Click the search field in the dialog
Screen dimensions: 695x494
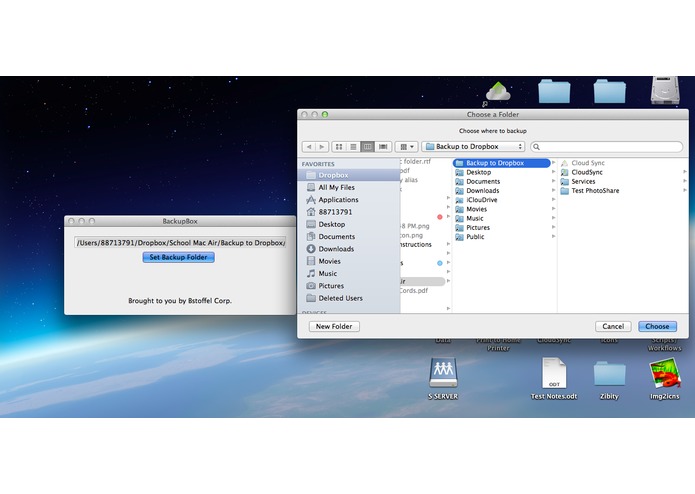(x=606, y=147)
